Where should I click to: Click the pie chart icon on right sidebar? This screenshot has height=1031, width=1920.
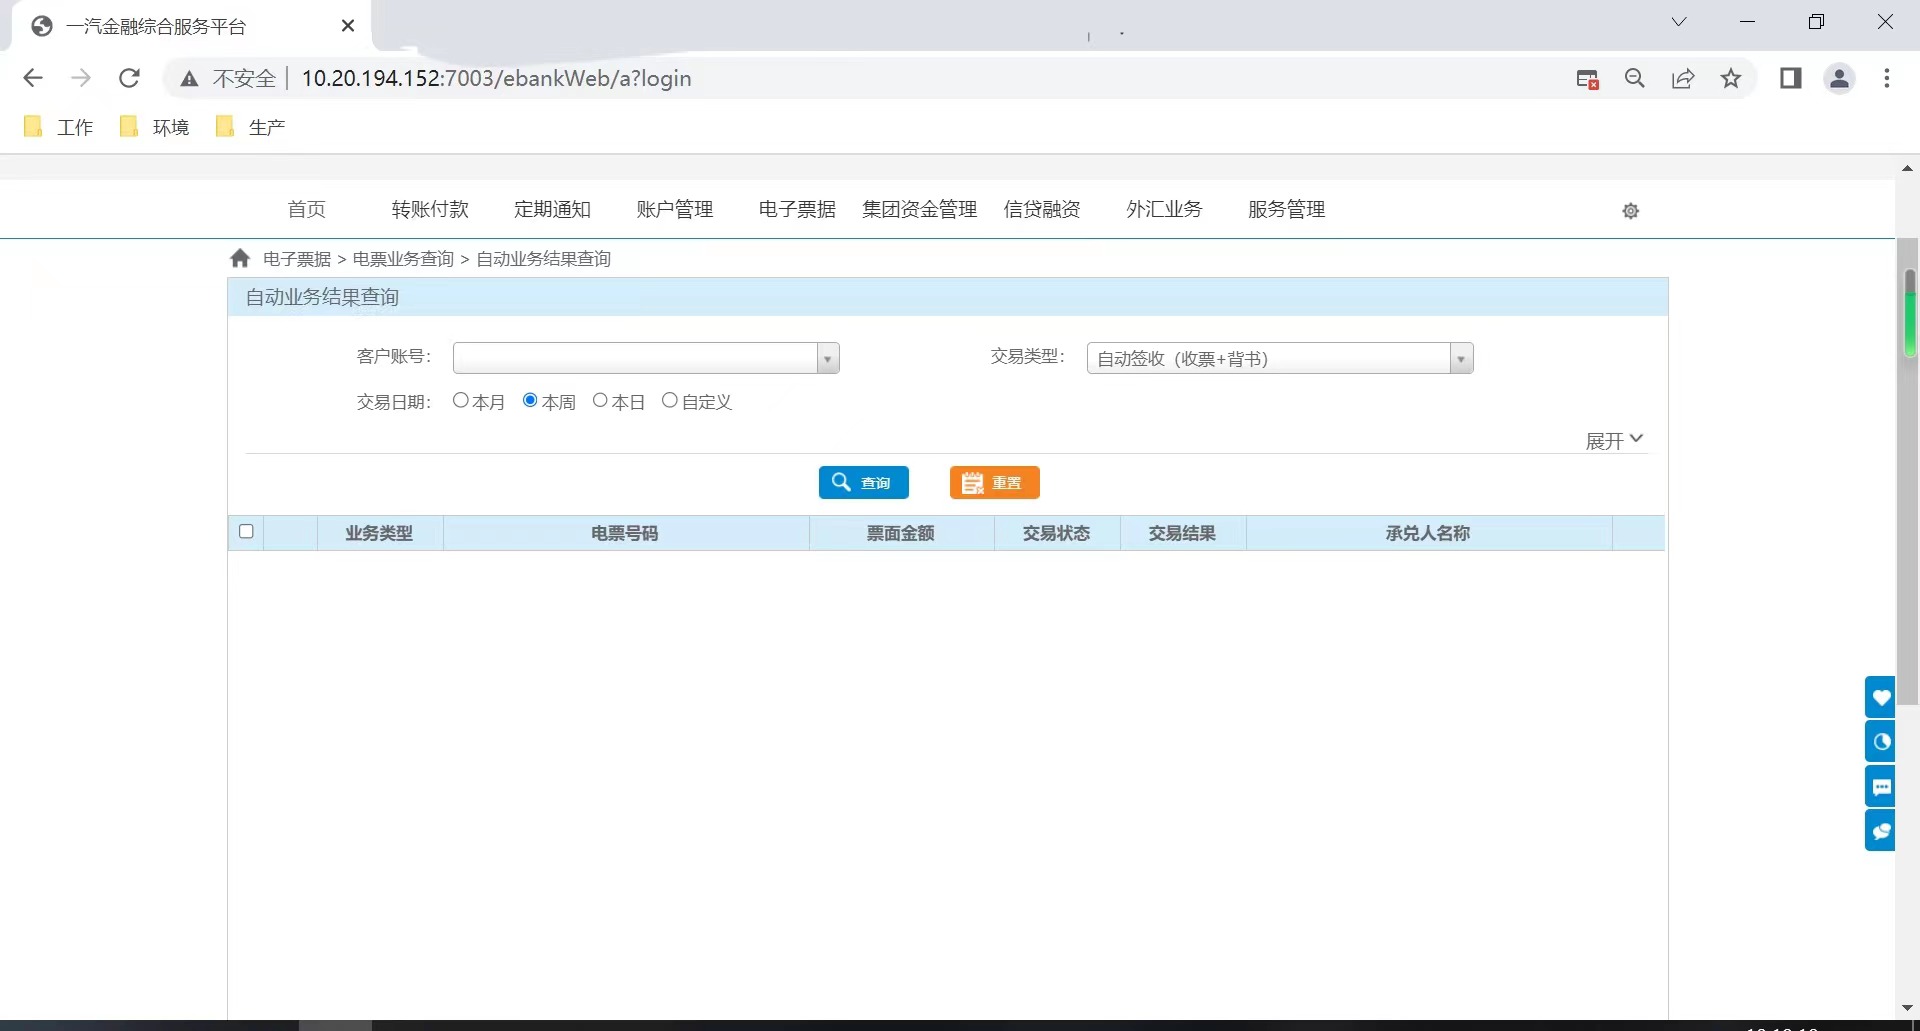pos(1881,741)
